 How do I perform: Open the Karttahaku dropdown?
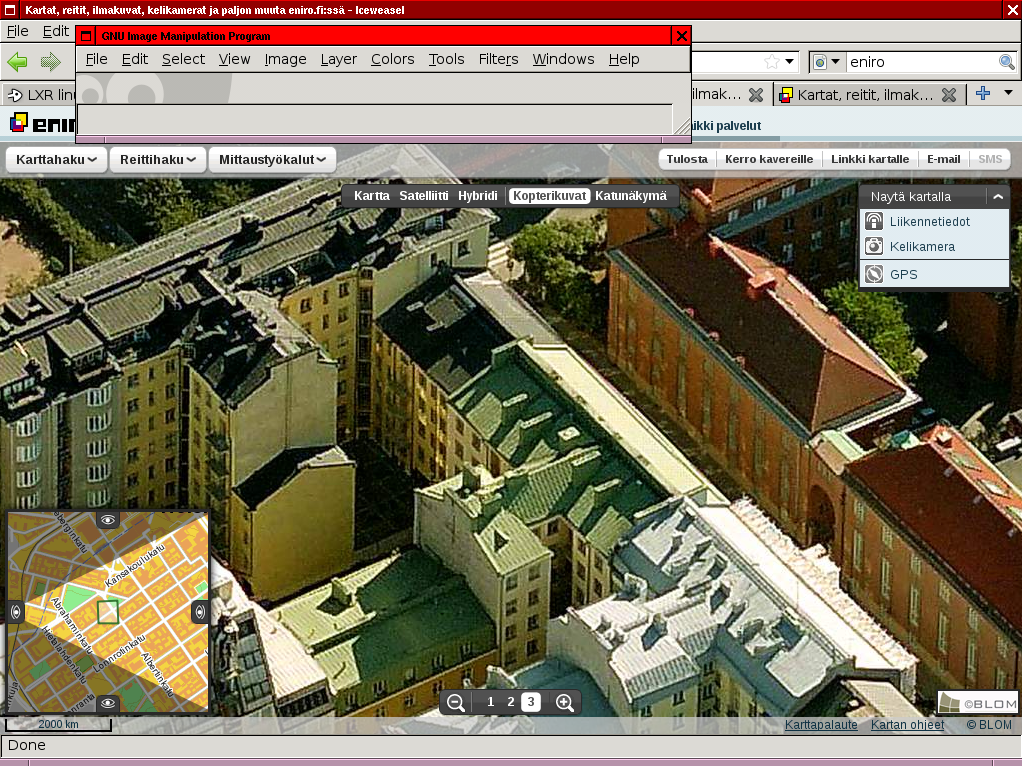[x=56, y=160]
